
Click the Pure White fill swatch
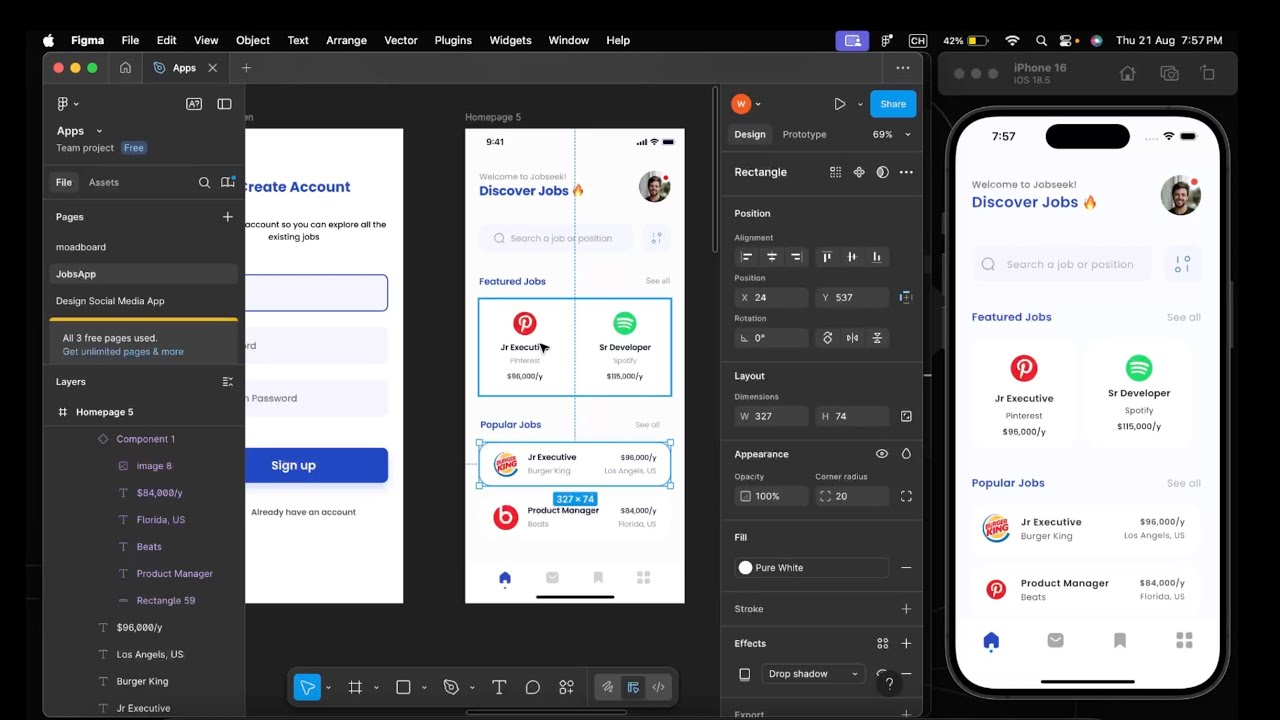point(745,568)
